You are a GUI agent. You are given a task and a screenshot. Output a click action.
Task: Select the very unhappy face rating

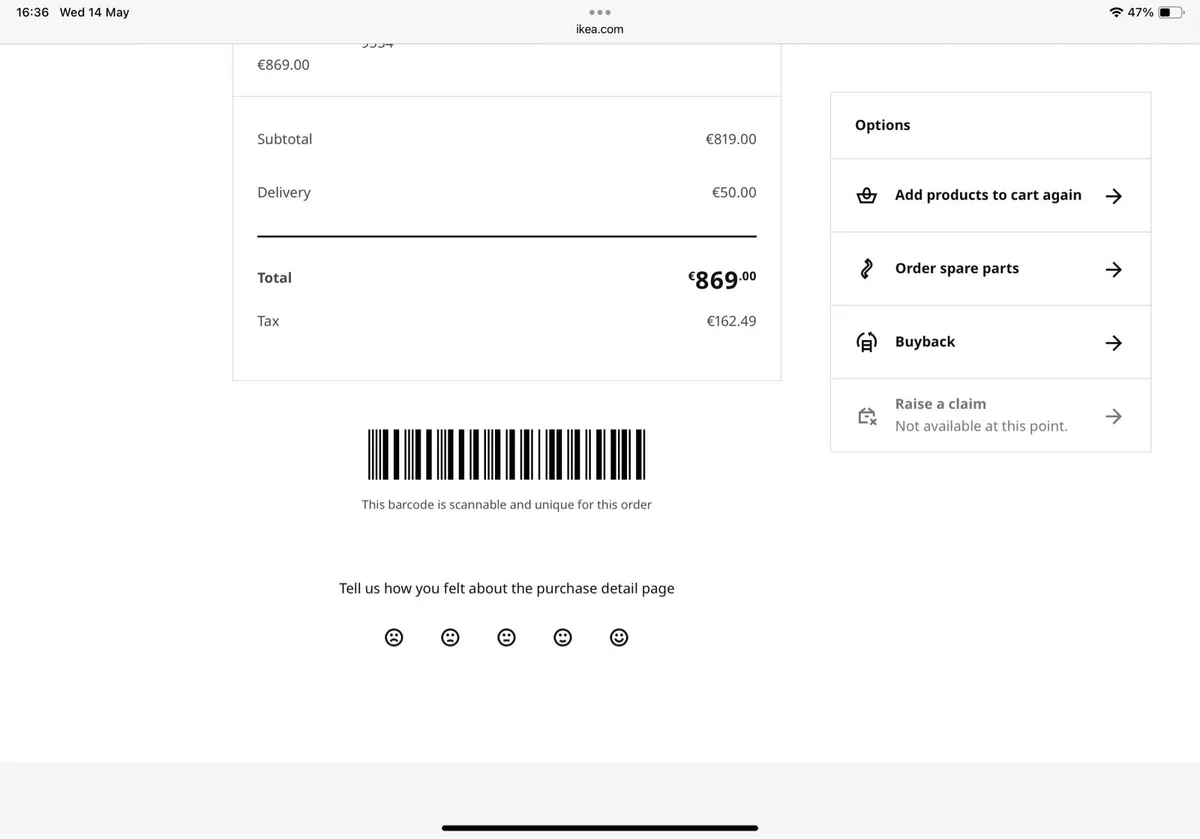click(394, 637)
